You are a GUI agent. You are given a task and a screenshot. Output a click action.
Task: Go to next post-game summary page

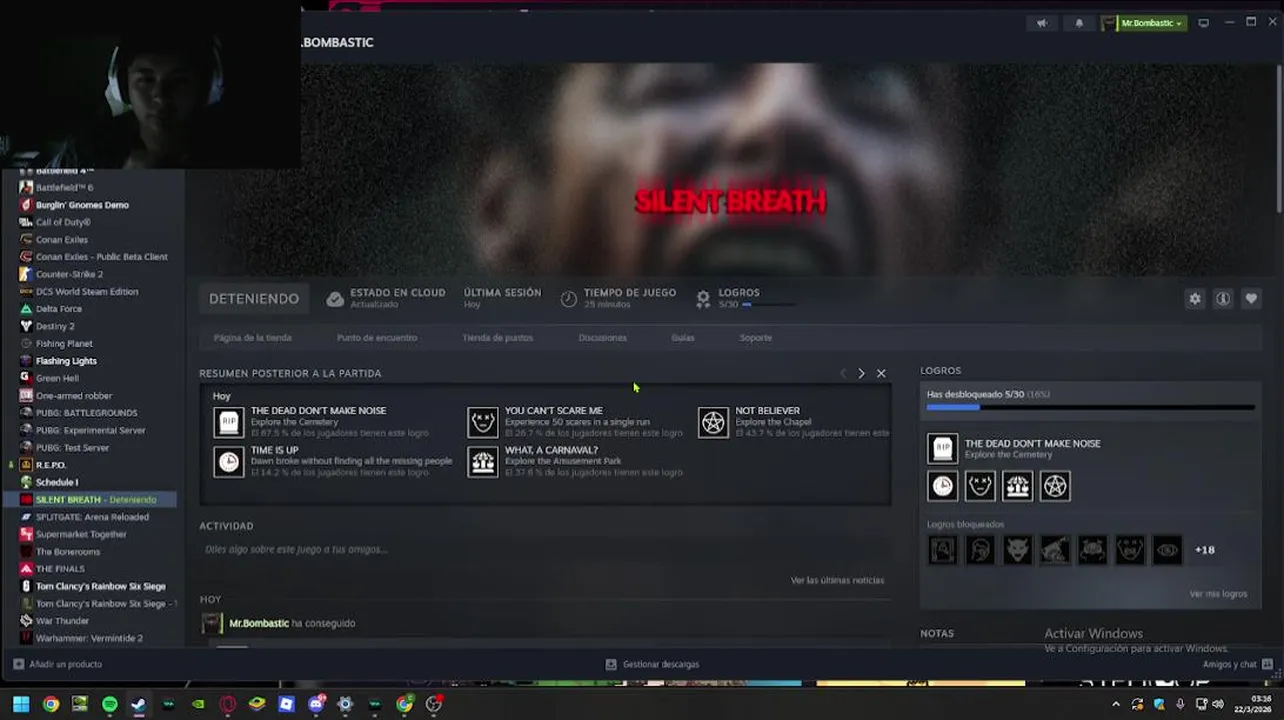tap(861, 373)
